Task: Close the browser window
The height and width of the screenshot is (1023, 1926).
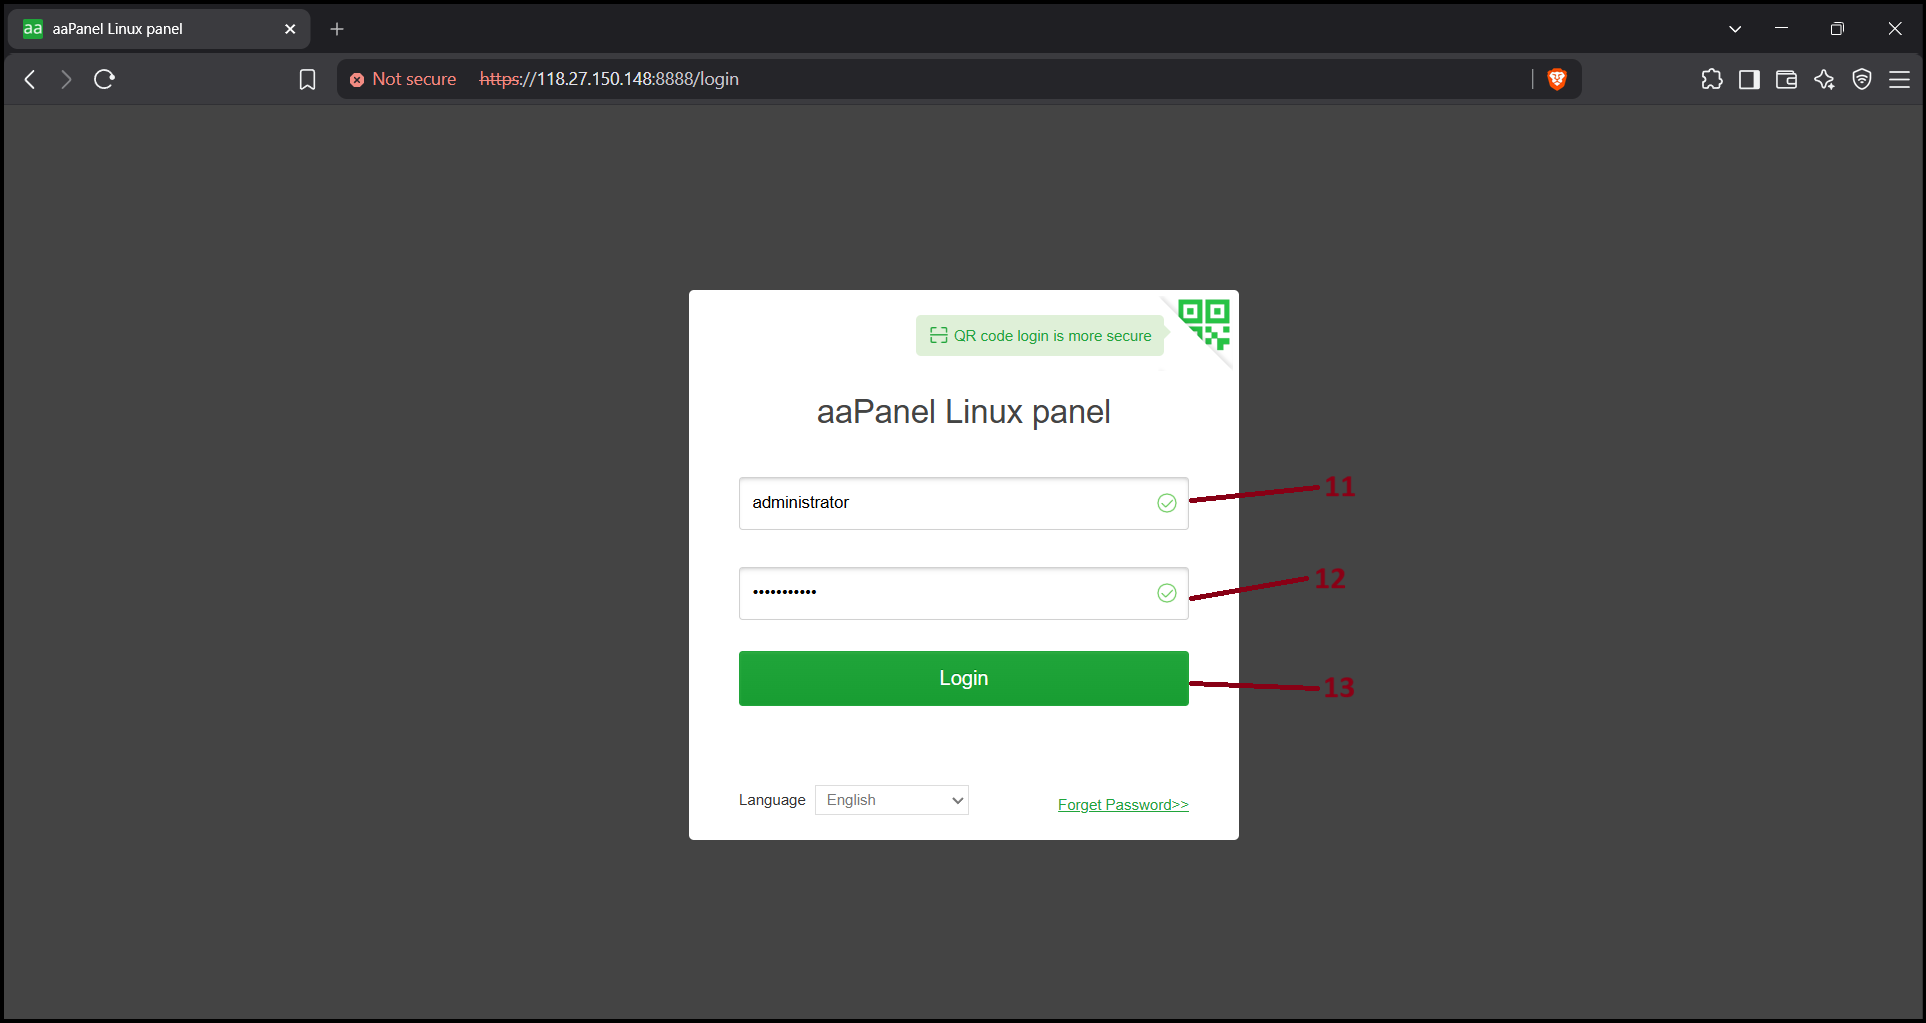Action: click(1894, 29)
